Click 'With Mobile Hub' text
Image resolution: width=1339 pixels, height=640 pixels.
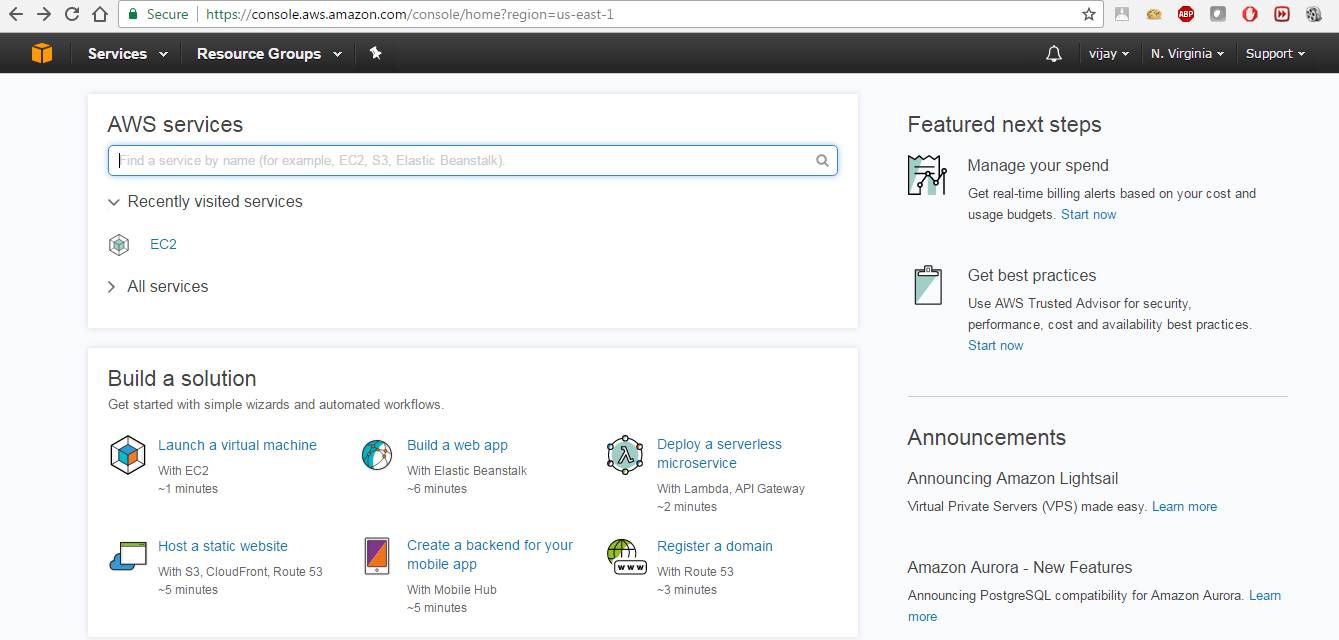coord(452,590)
